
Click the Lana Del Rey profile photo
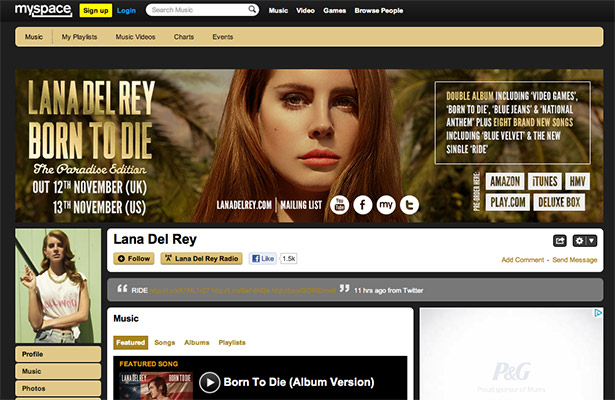point(58,286)
